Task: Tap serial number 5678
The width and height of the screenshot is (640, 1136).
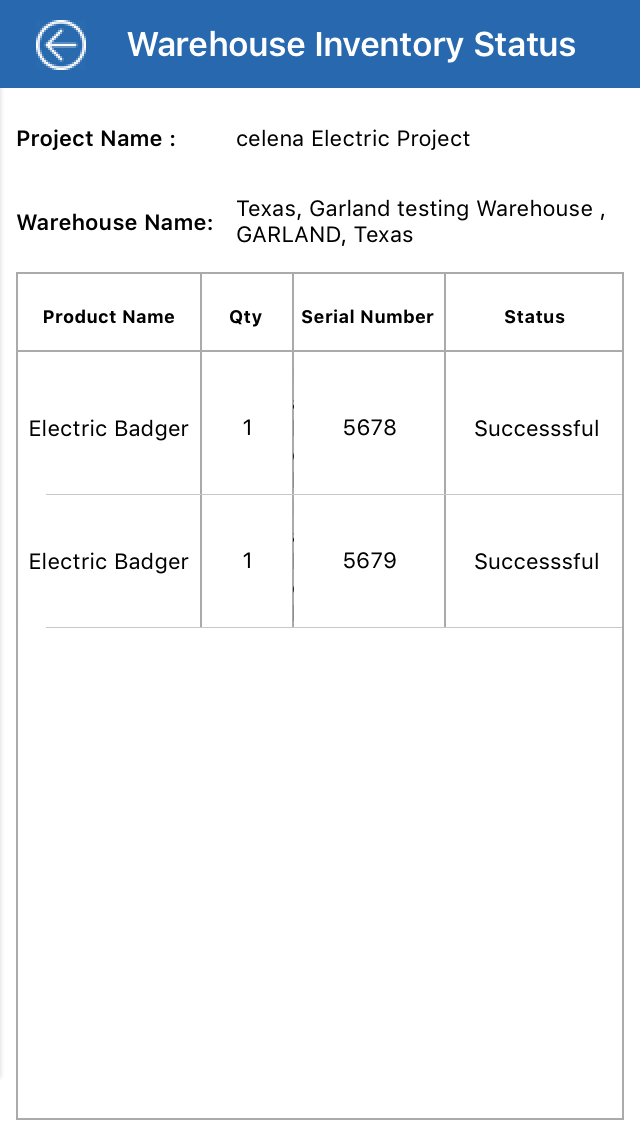Action: 370,428
